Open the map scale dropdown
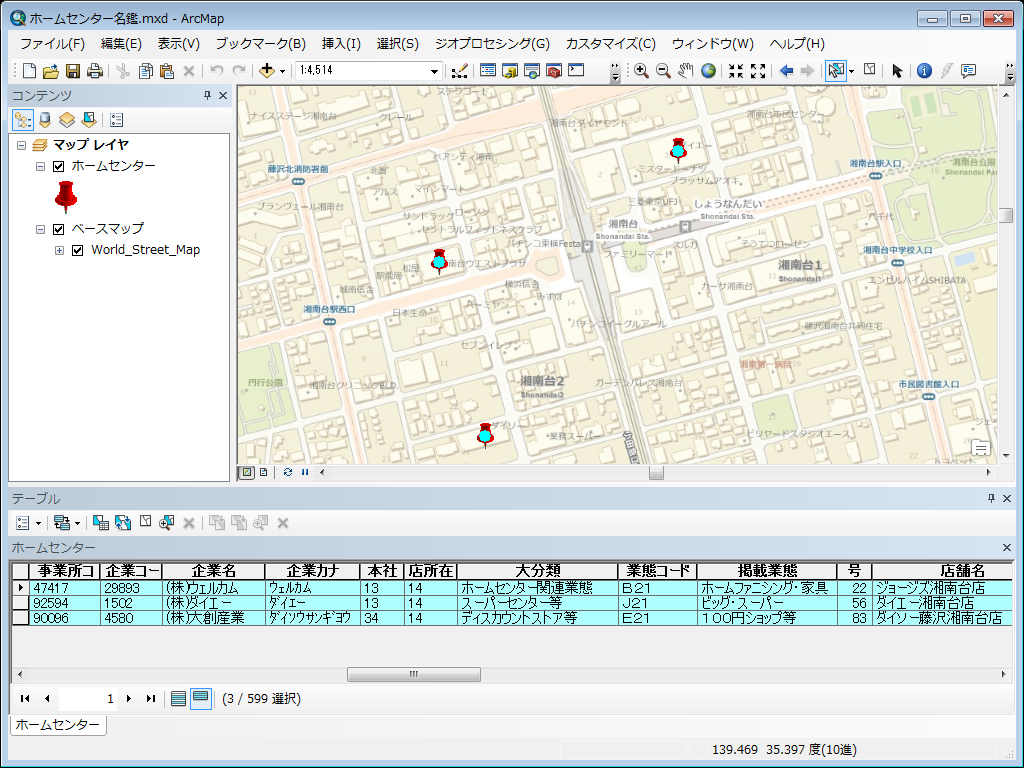1024x768 pixels. (x=434, y=71)
